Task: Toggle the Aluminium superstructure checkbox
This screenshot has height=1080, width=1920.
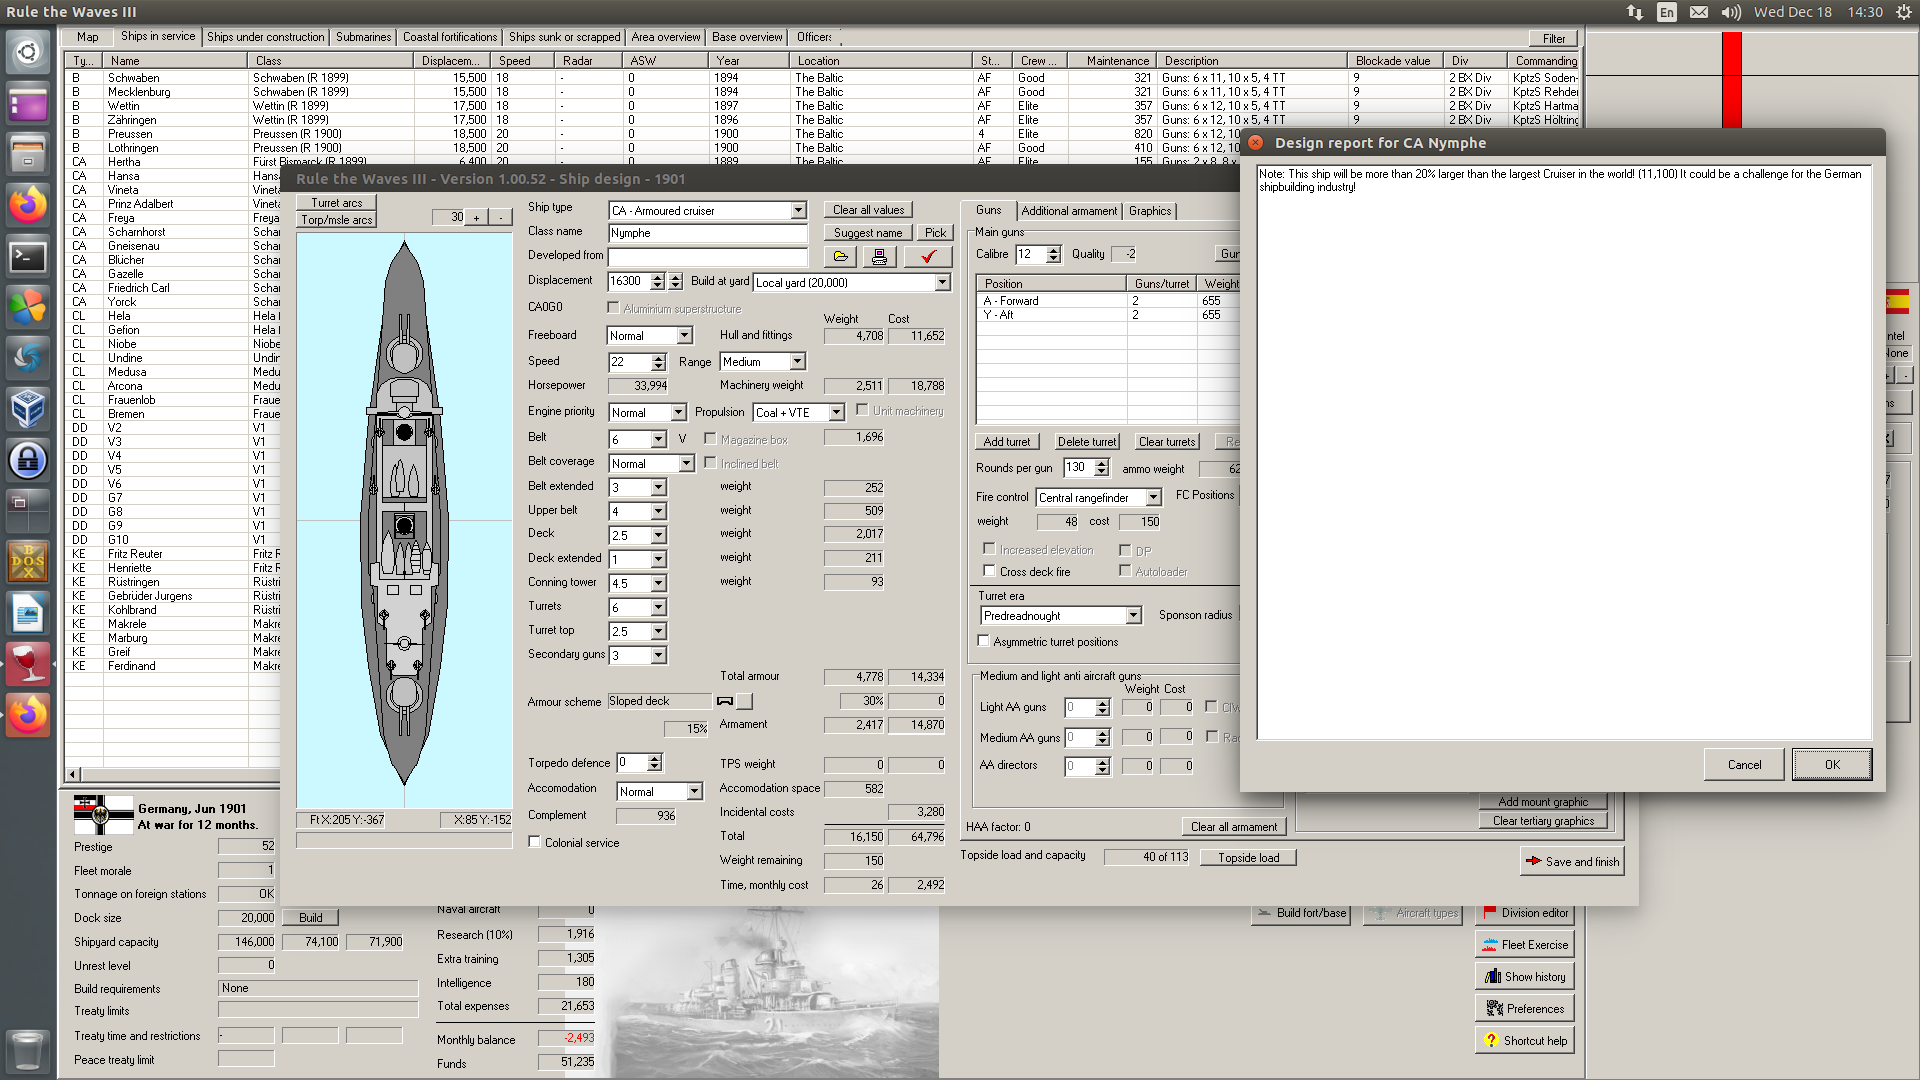Action: click(x=613, y=308)
